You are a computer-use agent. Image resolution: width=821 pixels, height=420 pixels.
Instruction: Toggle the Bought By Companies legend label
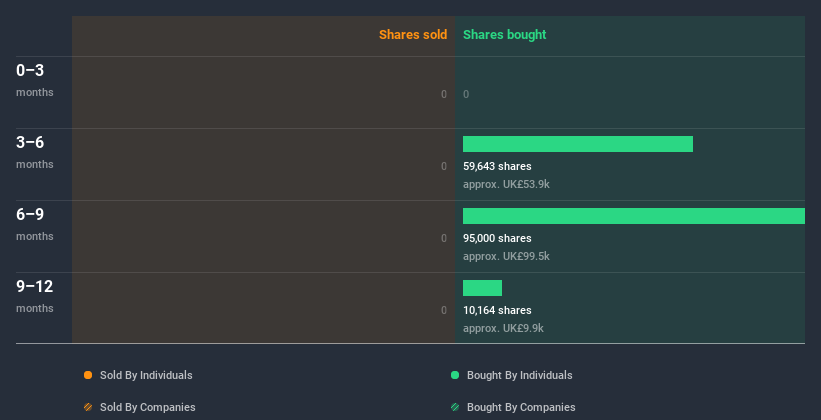tap(521, 407)
